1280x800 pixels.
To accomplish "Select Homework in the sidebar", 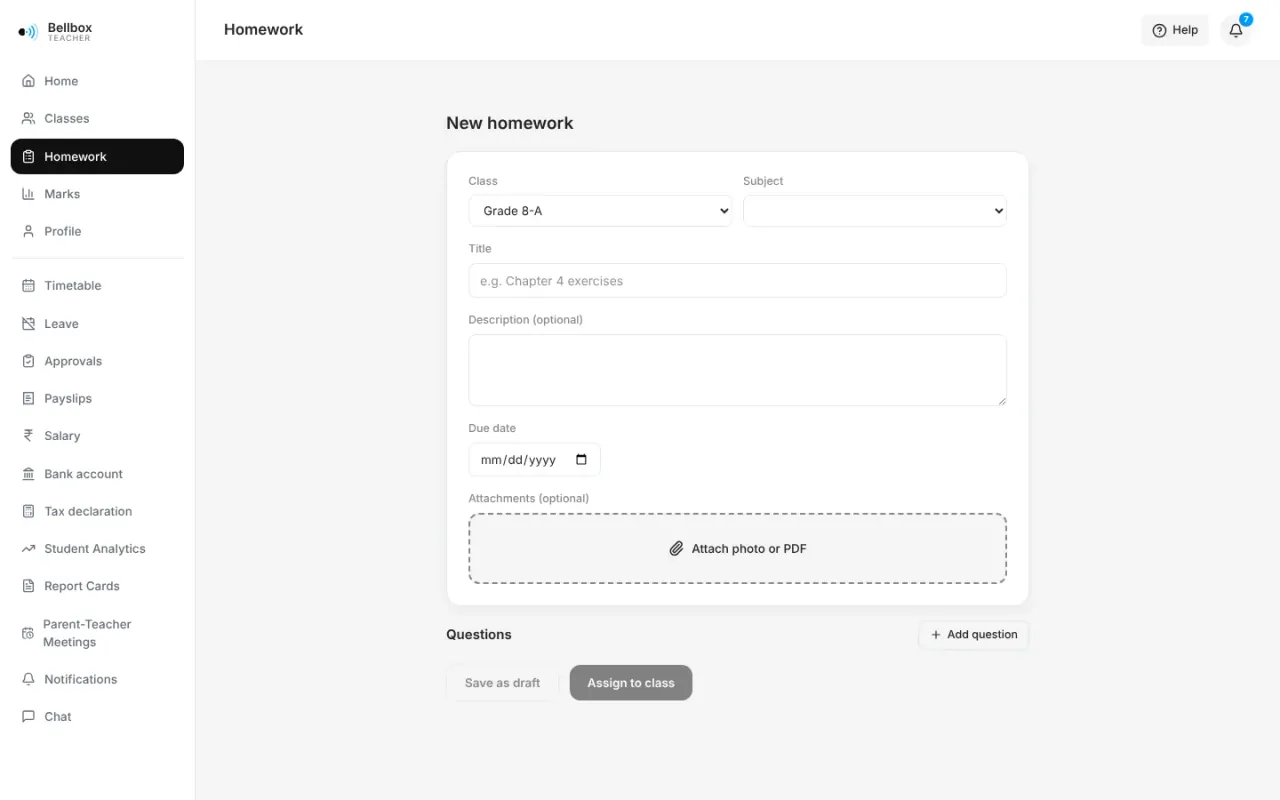I will pos(97,156).
